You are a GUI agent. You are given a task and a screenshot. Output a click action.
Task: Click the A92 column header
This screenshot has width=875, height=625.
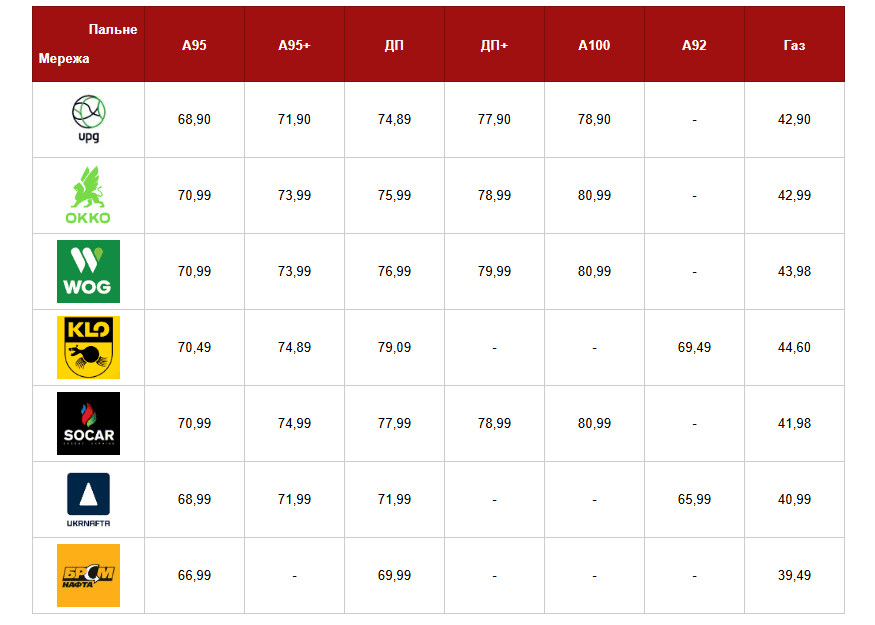694,45
